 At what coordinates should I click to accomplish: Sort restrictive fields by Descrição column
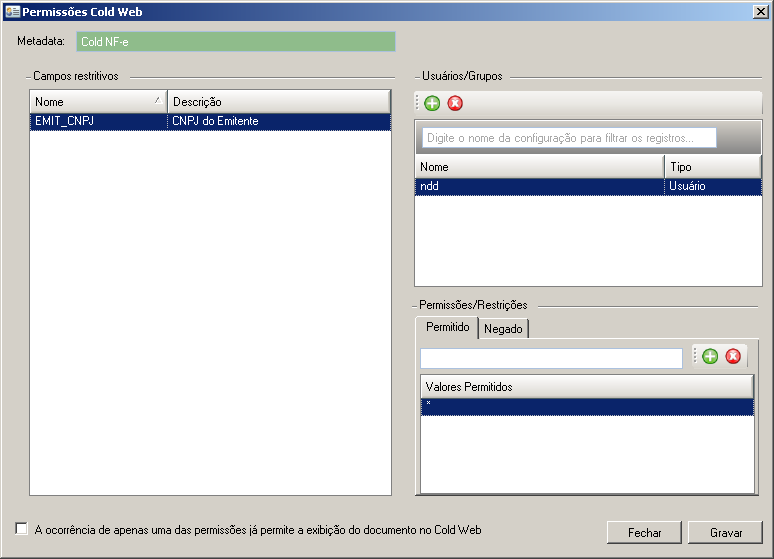point(279,102)
